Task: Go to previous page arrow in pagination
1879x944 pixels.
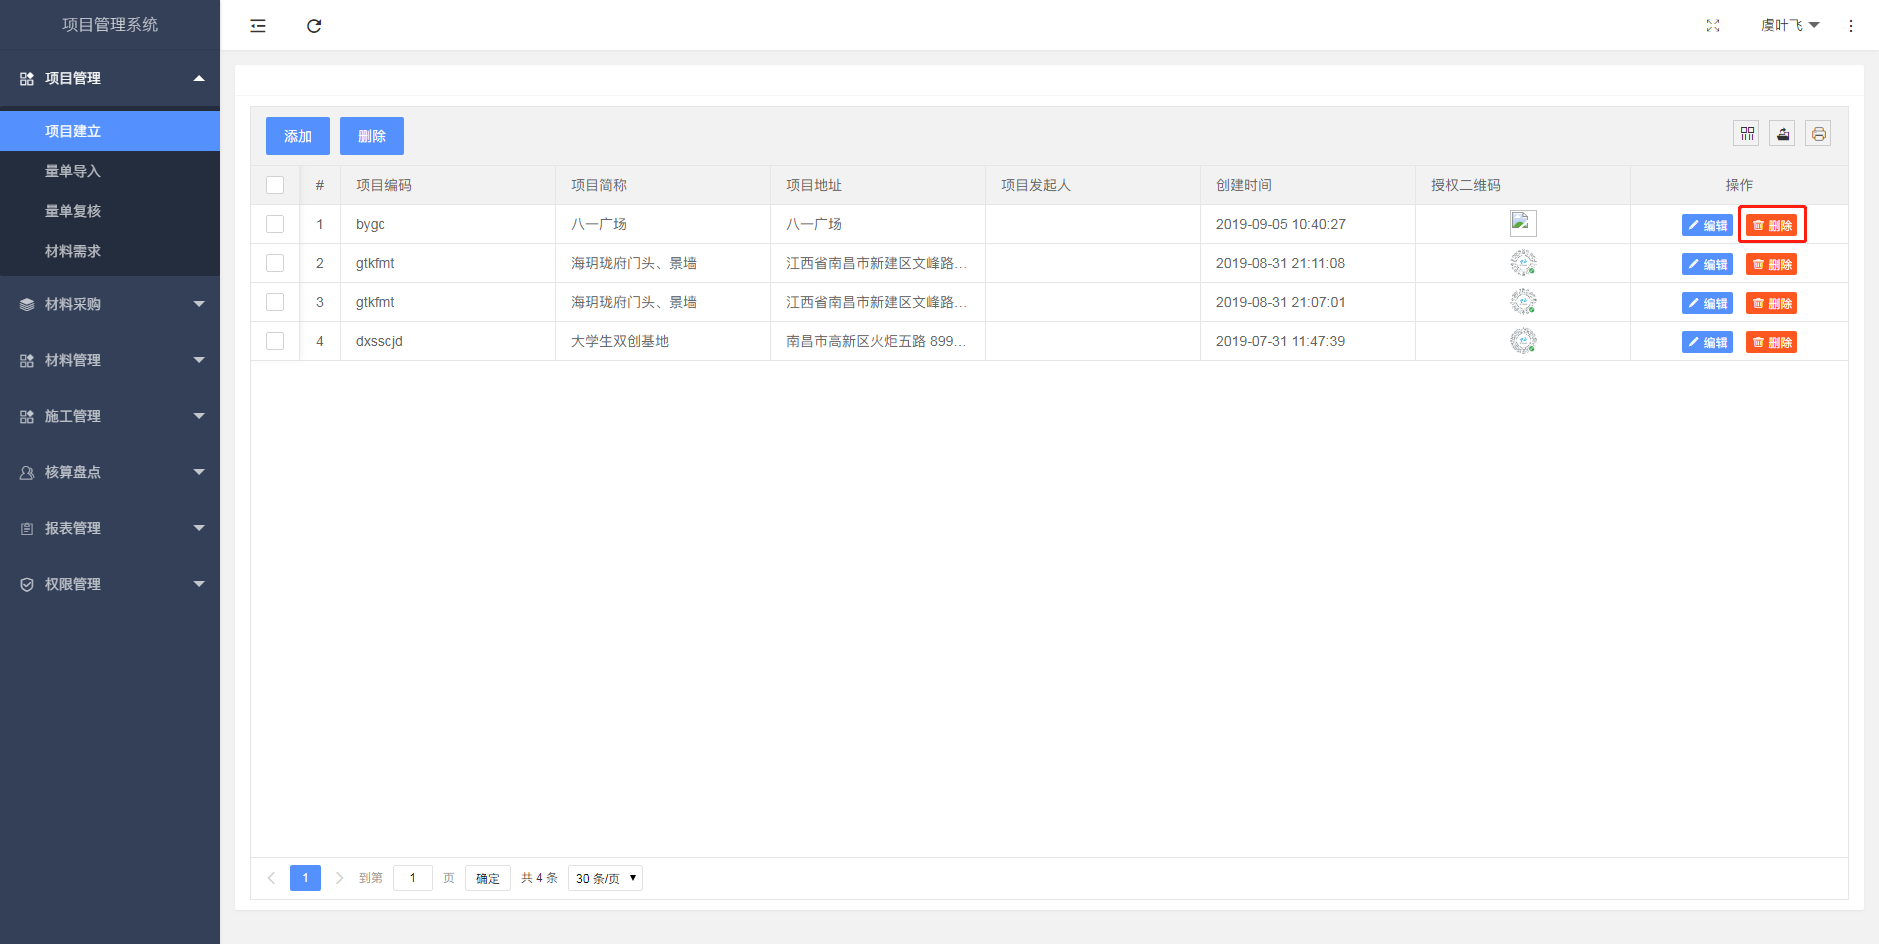Action: [271, 878]
